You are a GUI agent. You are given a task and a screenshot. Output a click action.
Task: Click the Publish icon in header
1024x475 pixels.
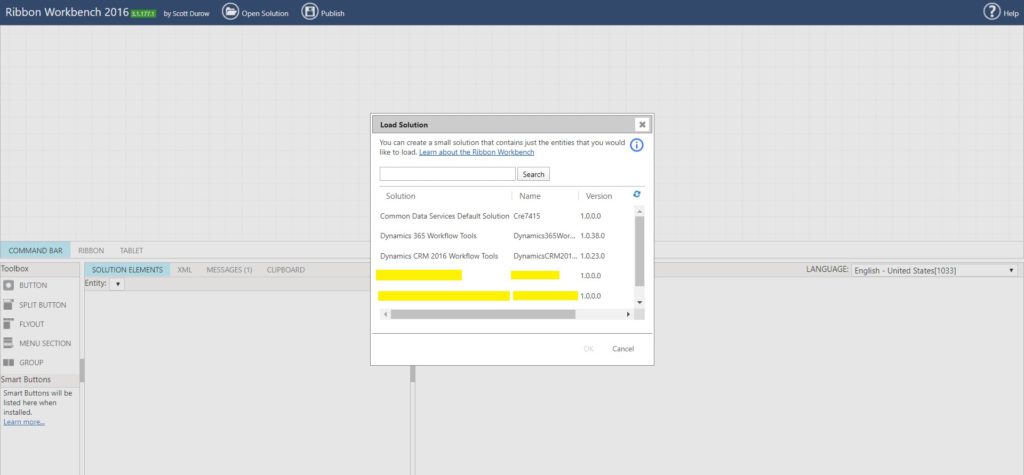tap(310, 11)
